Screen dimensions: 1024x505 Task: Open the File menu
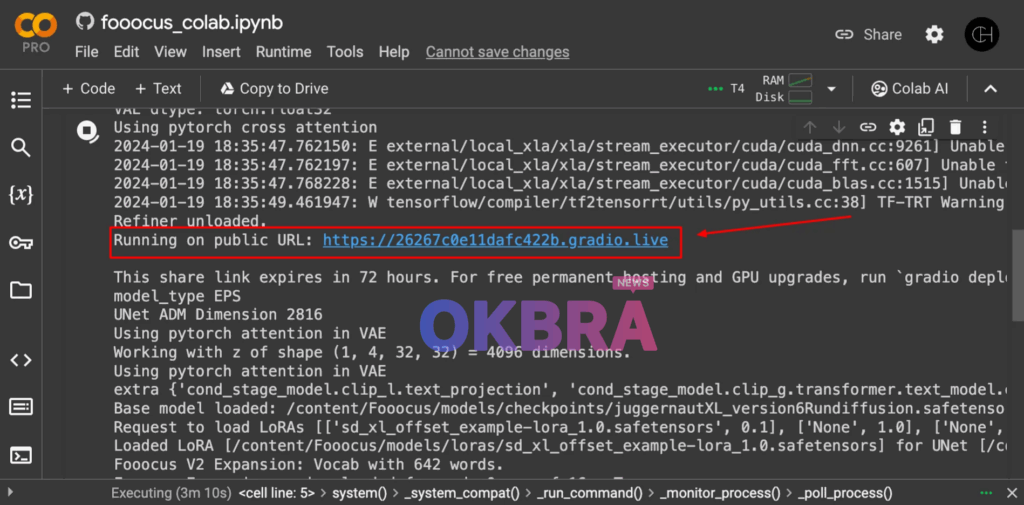point(86,52)
